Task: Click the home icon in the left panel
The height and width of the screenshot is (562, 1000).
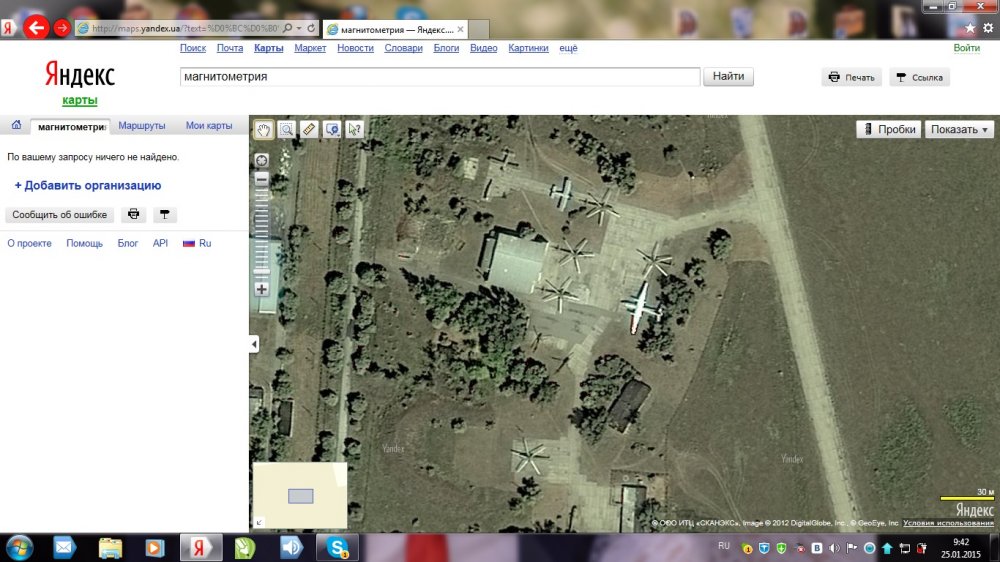Action: 16,126
